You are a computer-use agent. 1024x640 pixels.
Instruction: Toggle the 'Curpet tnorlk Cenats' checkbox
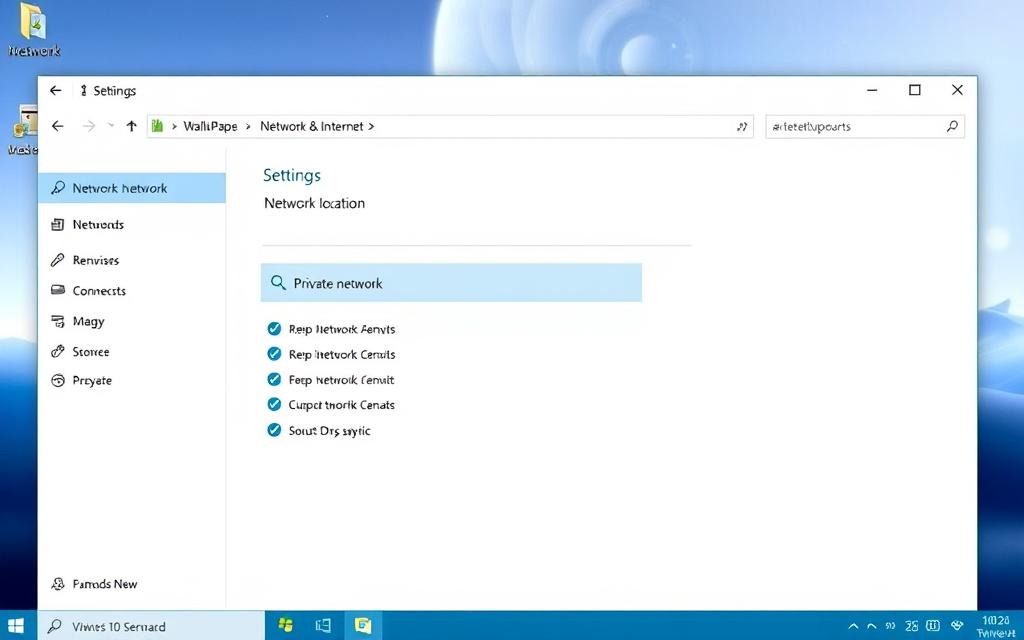coord(274,405)
